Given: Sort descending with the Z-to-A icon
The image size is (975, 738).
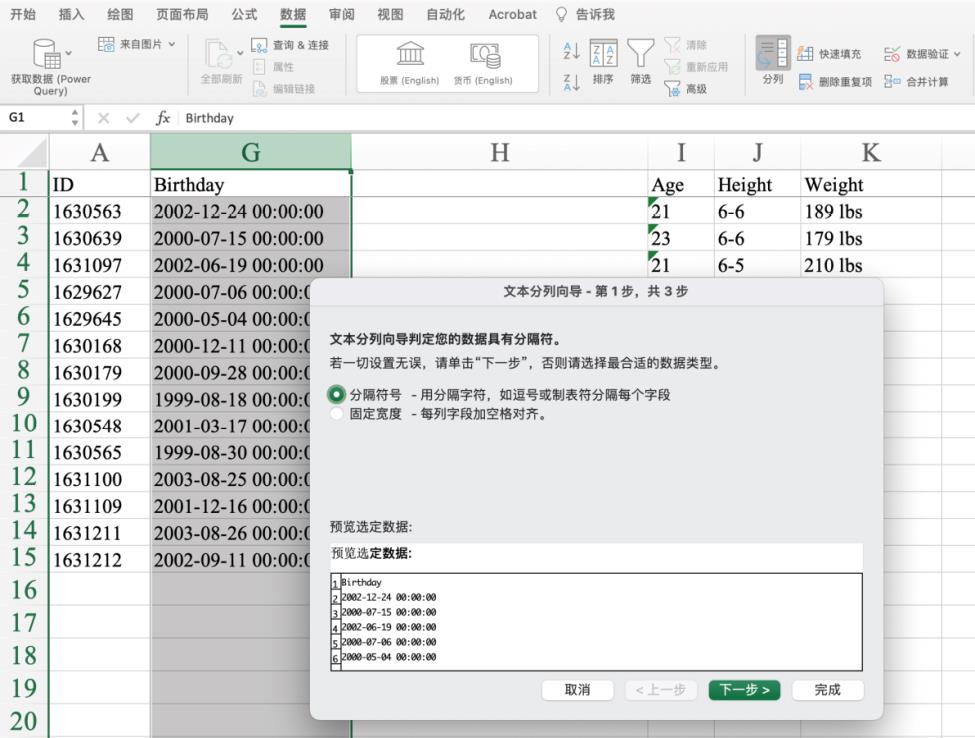Looking at the screenshot, I should click(571, 82).
